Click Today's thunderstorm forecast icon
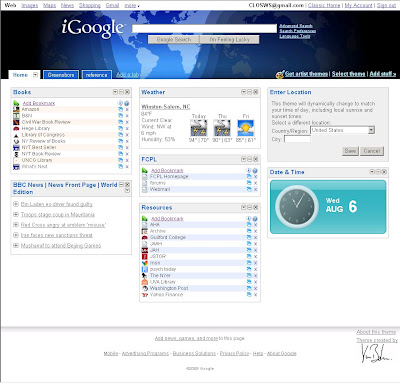400x383 pixels. pos(199,128)
